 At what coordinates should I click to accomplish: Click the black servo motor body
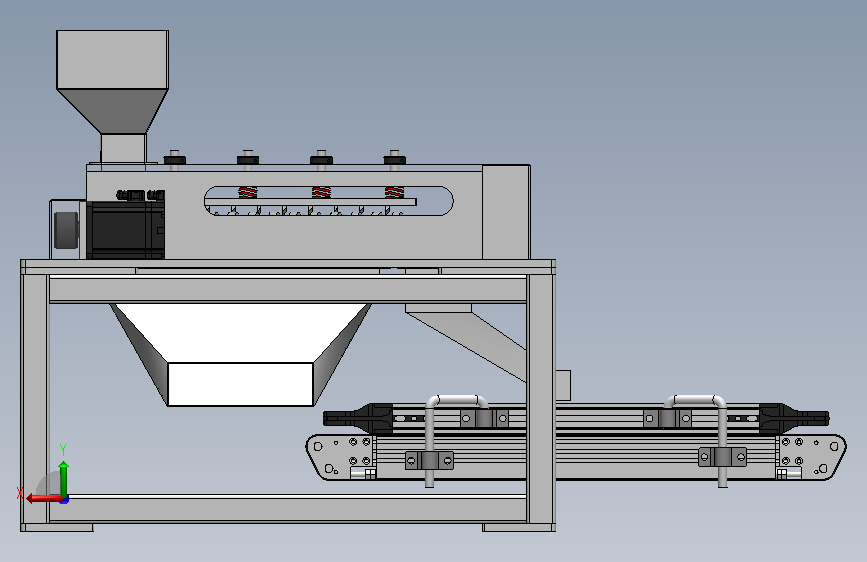126,230
